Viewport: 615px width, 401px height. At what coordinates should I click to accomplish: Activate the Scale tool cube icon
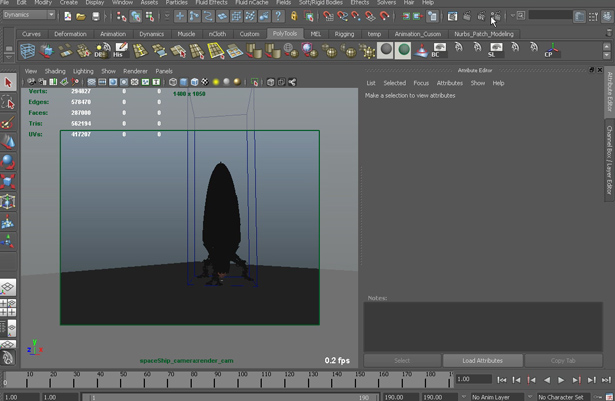point(8,182)
